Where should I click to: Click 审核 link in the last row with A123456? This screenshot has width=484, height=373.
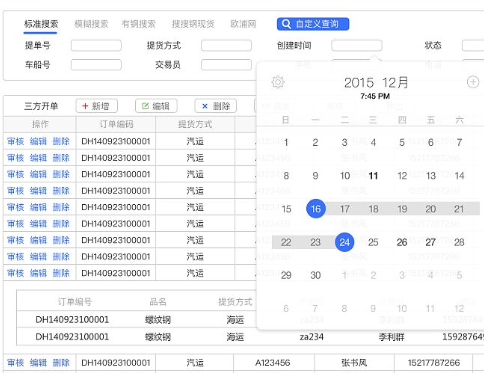(16, 363)
